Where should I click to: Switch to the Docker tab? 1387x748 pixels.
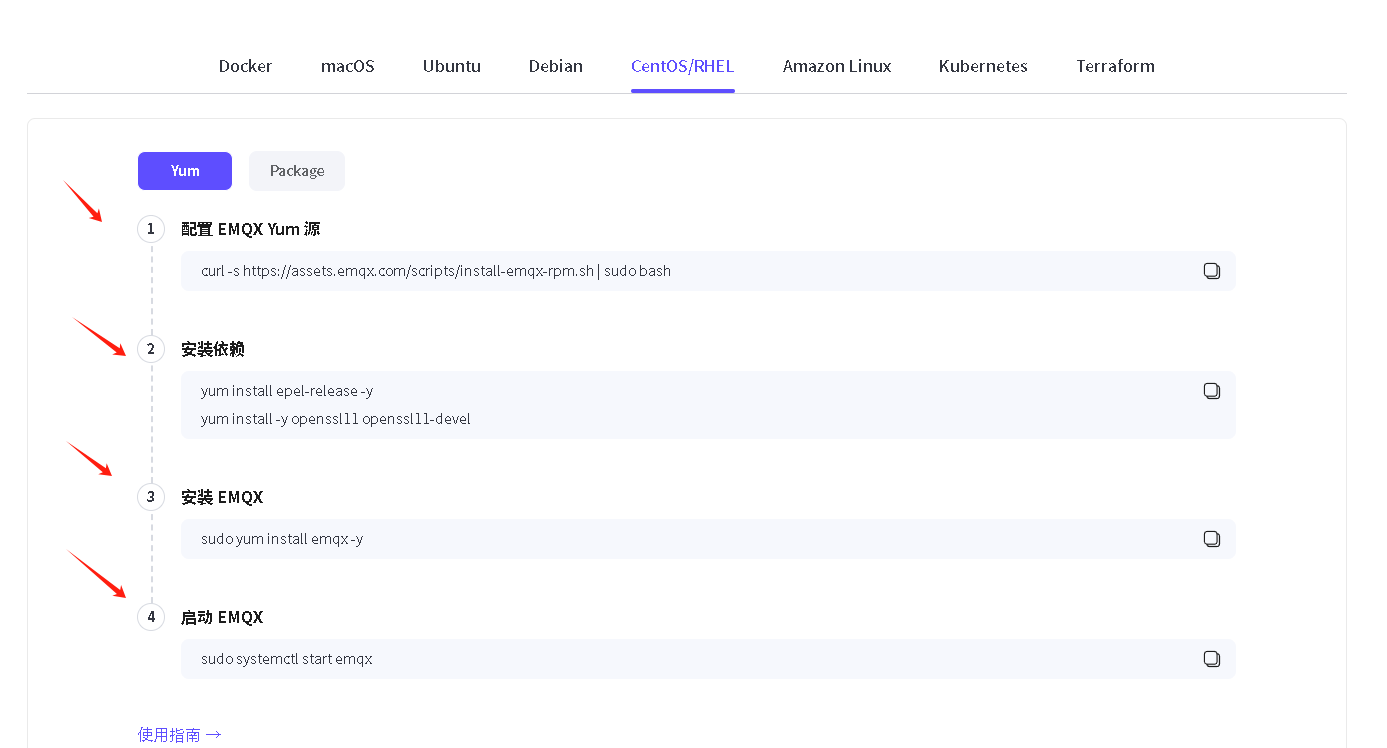click(x=245, y=66)
